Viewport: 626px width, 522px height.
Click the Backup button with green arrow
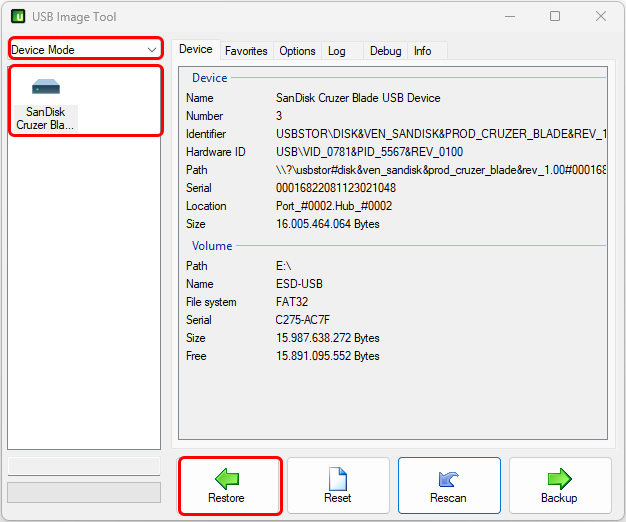click(x=560, y=486)
